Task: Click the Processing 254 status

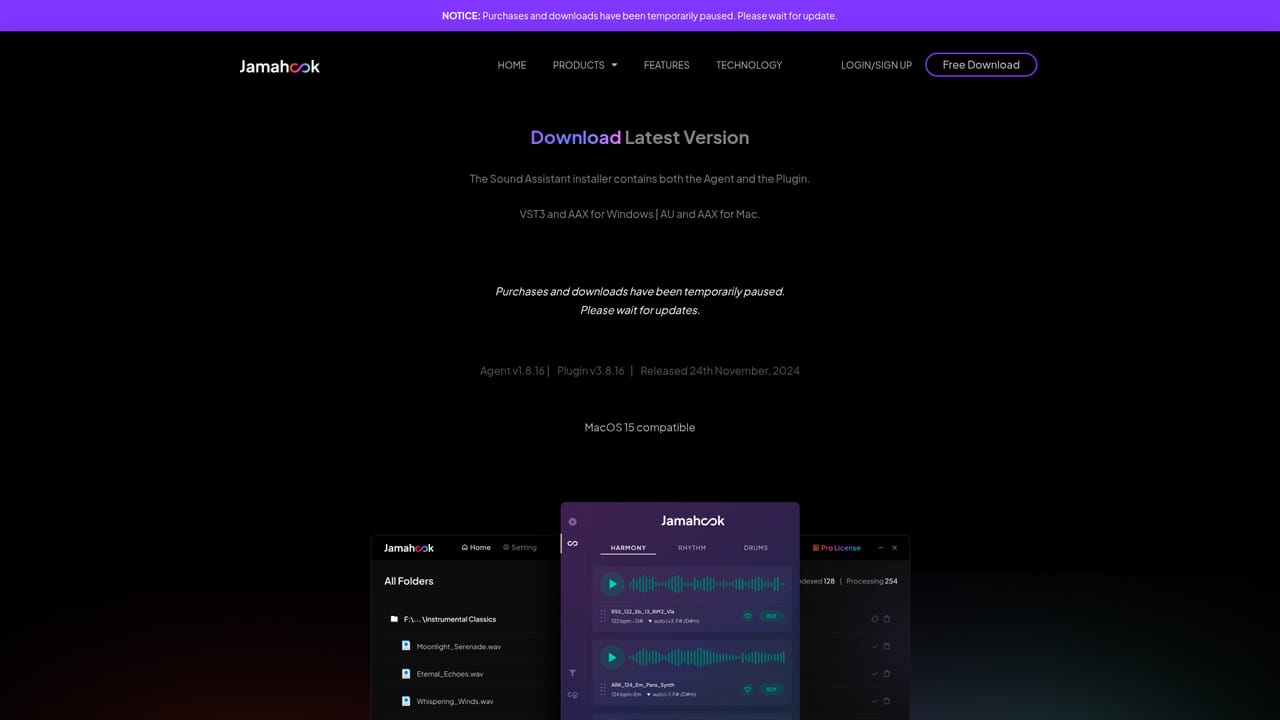Action: point(872,581)
